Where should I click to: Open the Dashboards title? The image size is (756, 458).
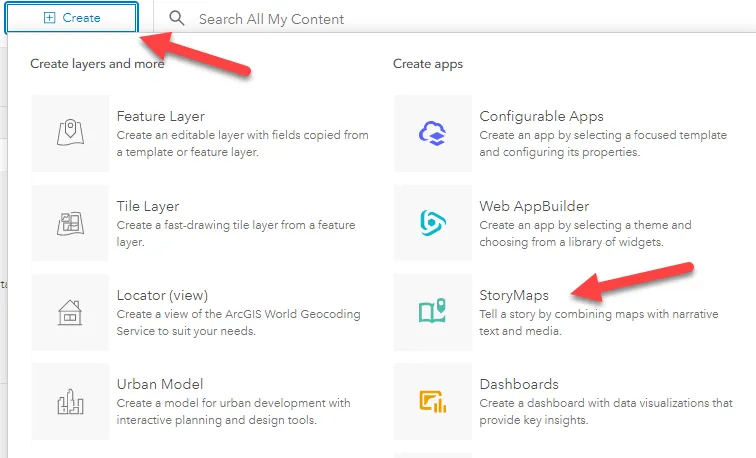pos(519,384)
